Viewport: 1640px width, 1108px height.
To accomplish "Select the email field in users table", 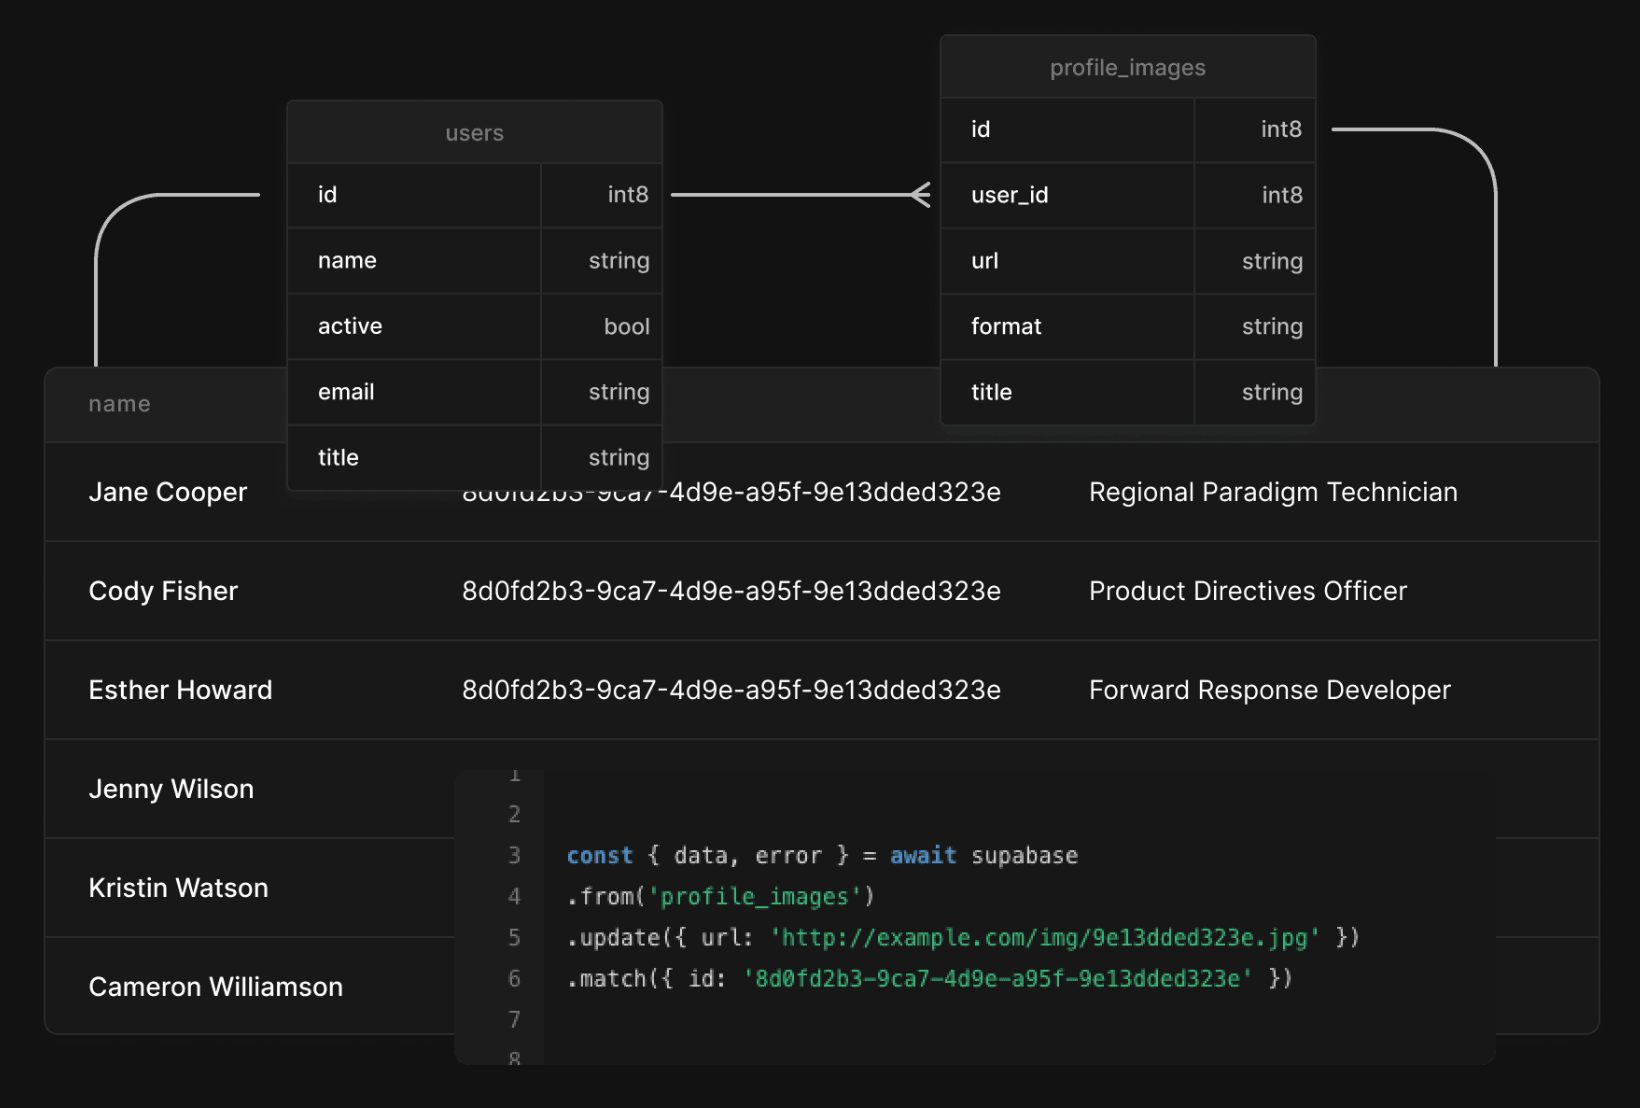I will (346, 392).
